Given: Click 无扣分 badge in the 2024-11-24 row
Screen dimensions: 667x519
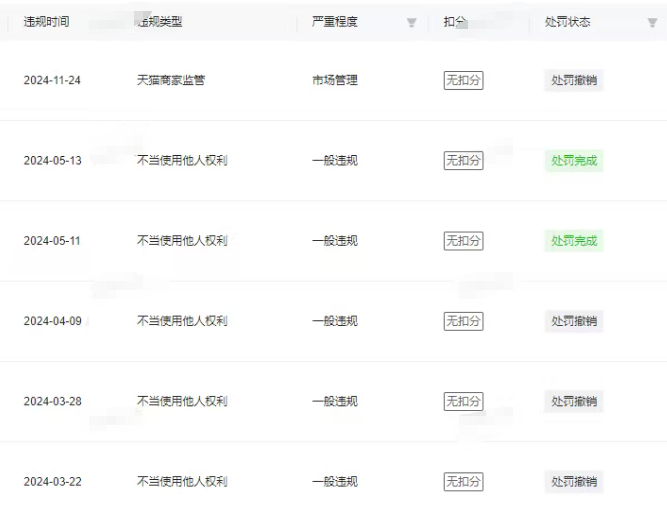Looking at the screenshot, I should pyautogui.click(x=463, y=80).
